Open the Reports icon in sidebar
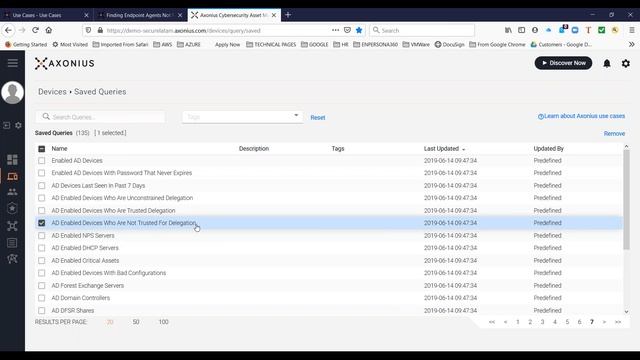 [12, 243]
